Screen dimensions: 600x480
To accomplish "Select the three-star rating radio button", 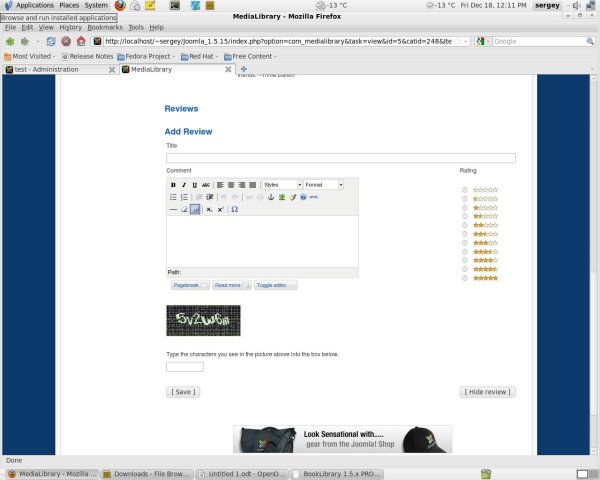I will point(465,243).
